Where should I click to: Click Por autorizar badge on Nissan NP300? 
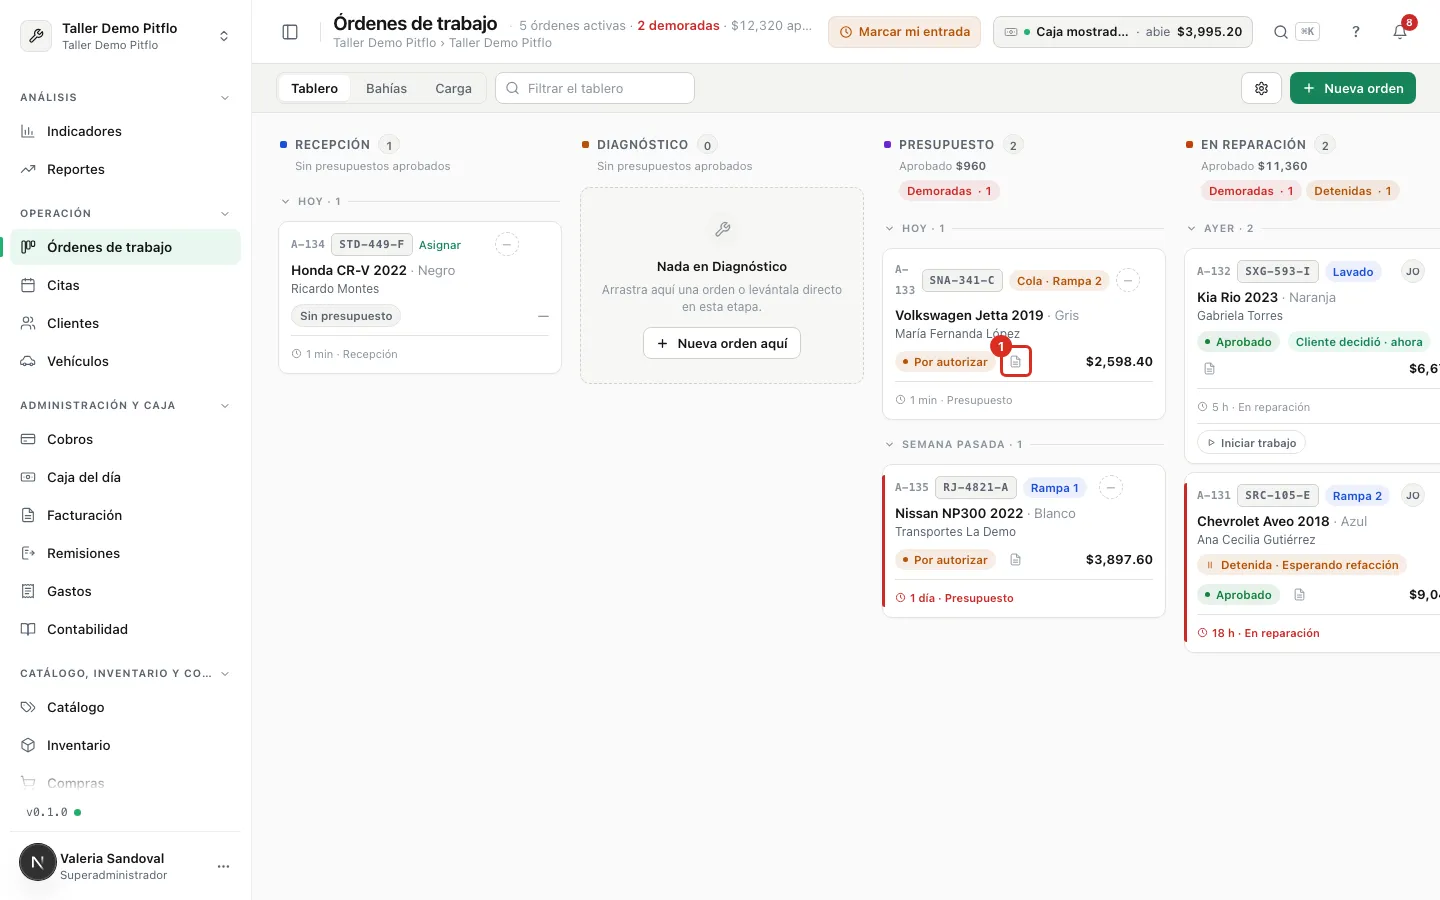(x=945, y=560)
